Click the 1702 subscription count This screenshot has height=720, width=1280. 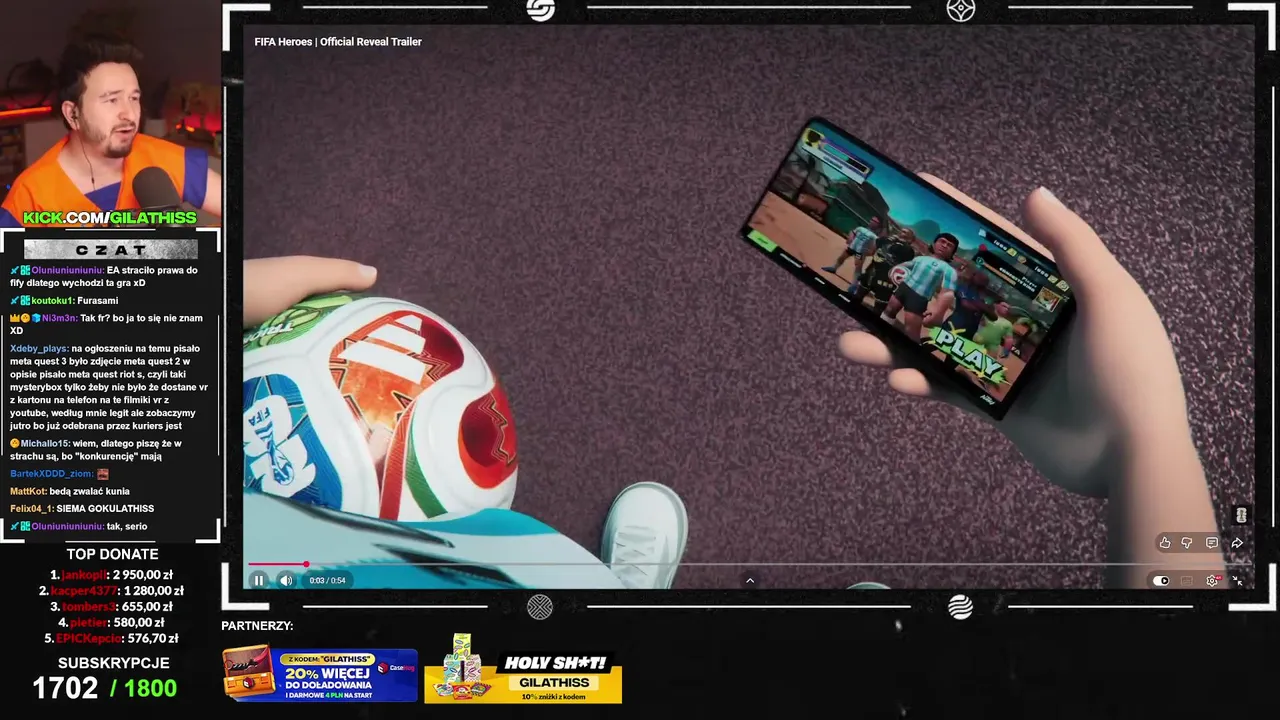(65, 688)
